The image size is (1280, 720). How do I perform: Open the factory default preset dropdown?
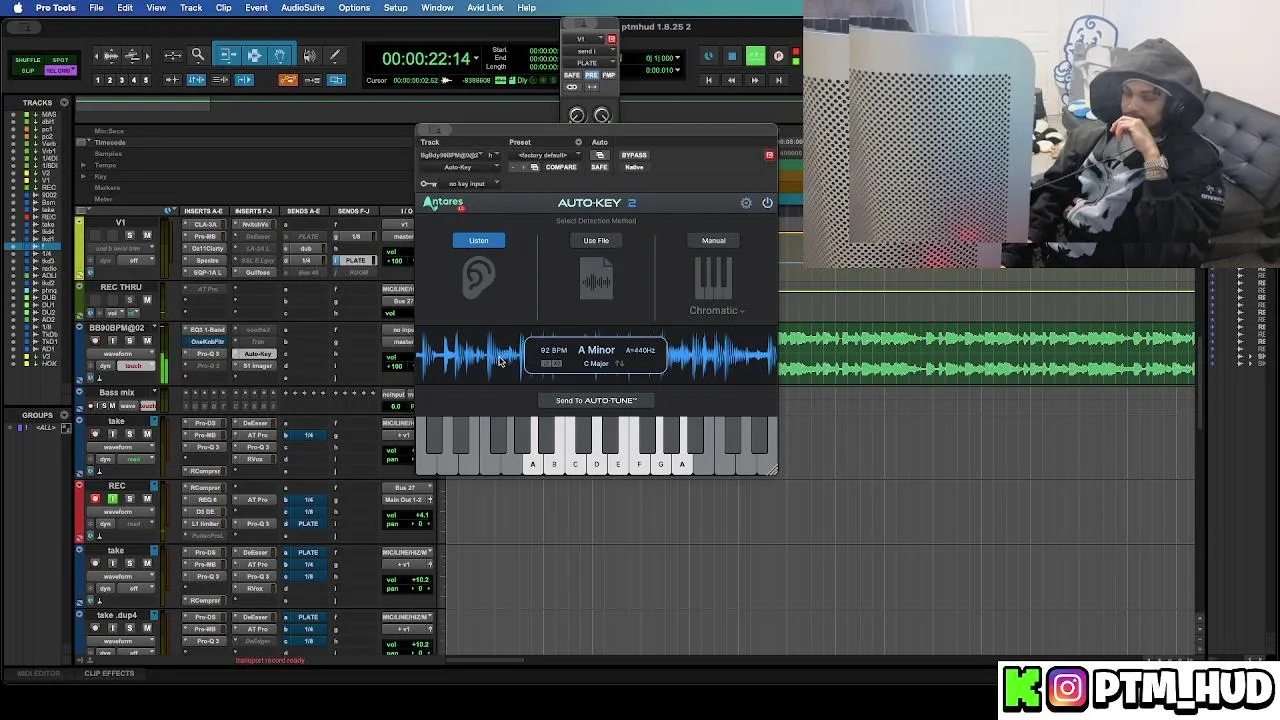tap(546, 155)
